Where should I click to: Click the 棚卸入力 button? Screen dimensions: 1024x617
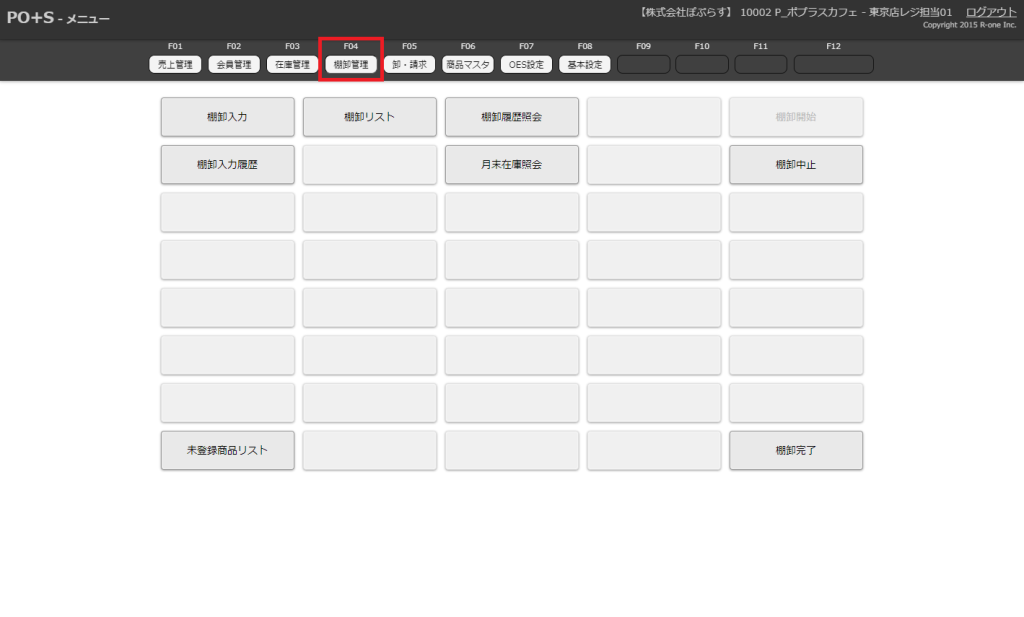tap(227, 117)
